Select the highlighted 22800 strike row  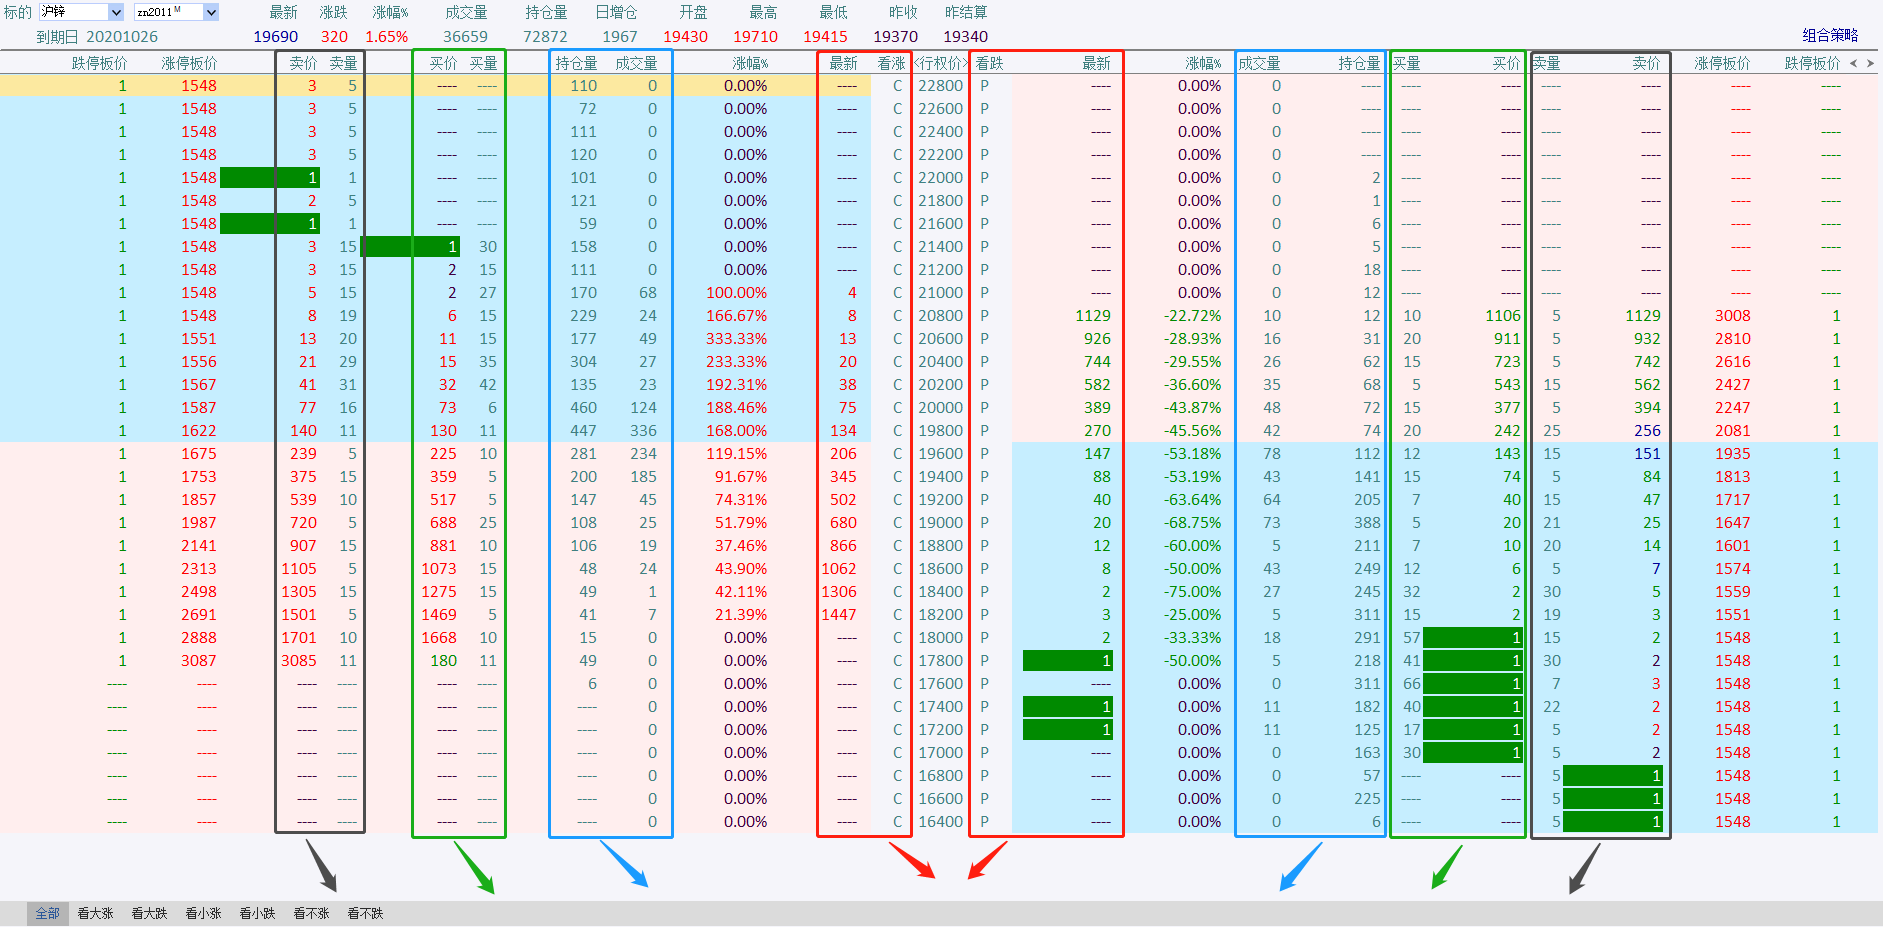pyautogui.click(x=940, y=86)
